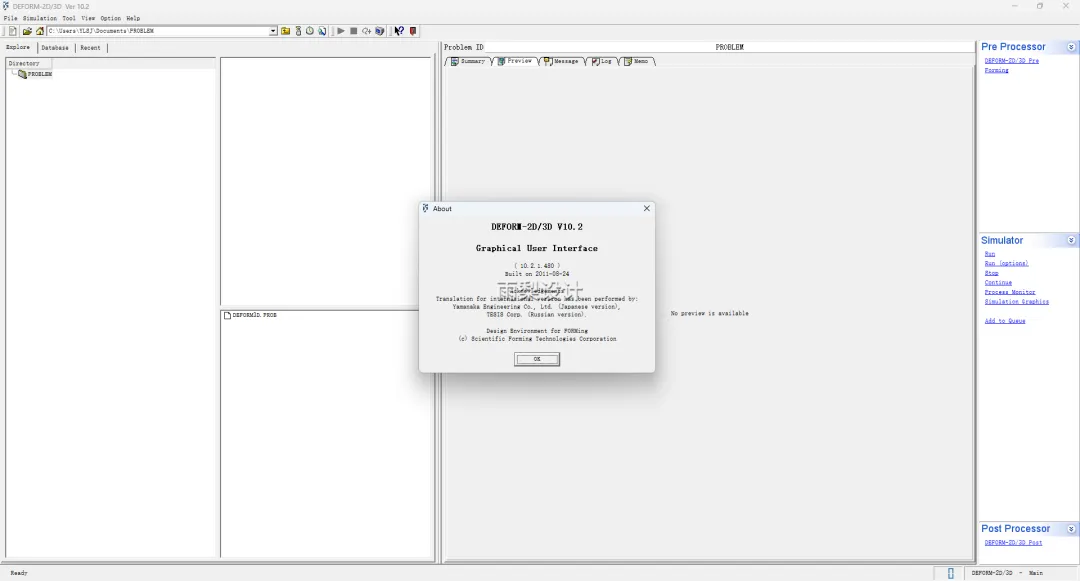Switch to the Database tab
1080x581 pixels.
[55, 47]
